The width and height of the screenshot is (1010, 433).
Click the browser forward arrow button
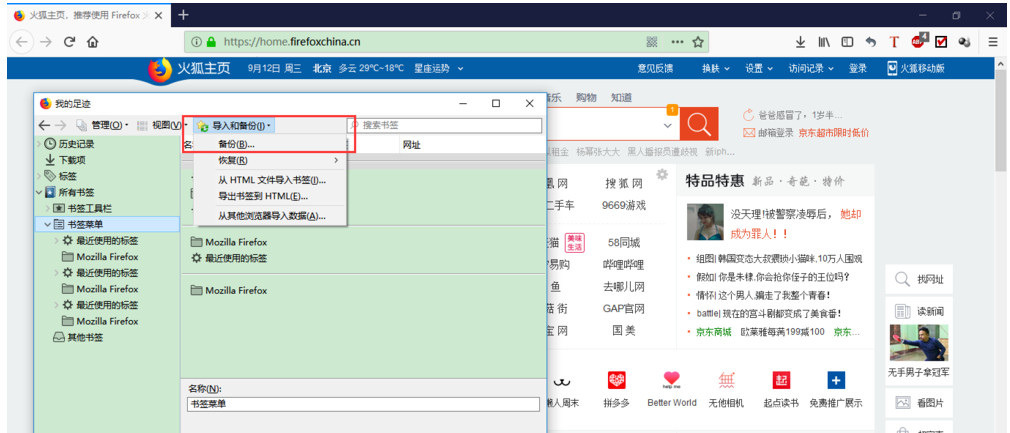pos(46,42)
